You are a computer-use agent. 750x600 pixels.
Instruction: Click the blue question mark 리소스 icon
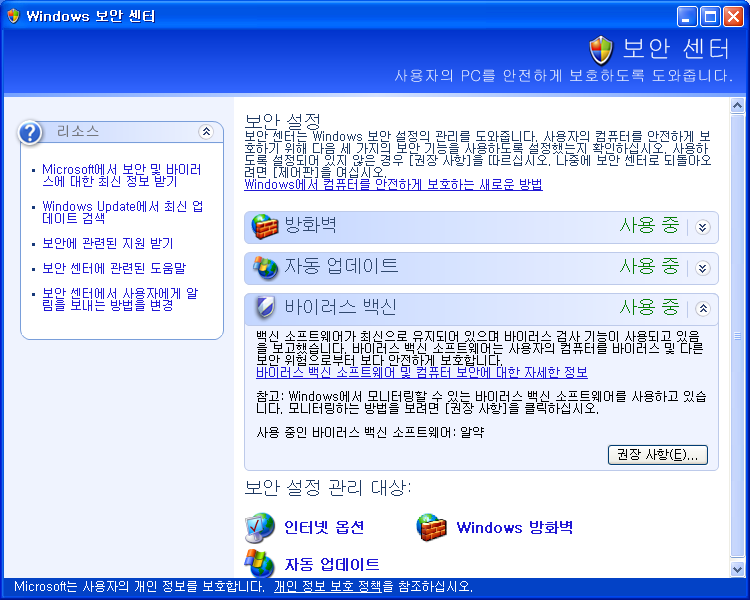click(30, 132)
